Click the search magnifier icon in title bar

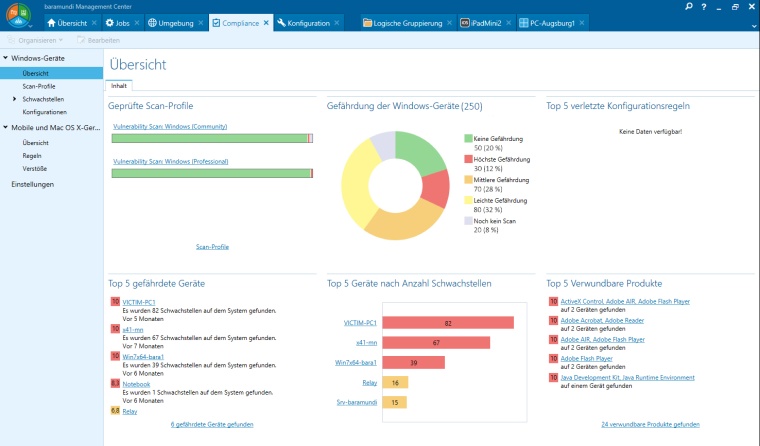pos(690,6)
